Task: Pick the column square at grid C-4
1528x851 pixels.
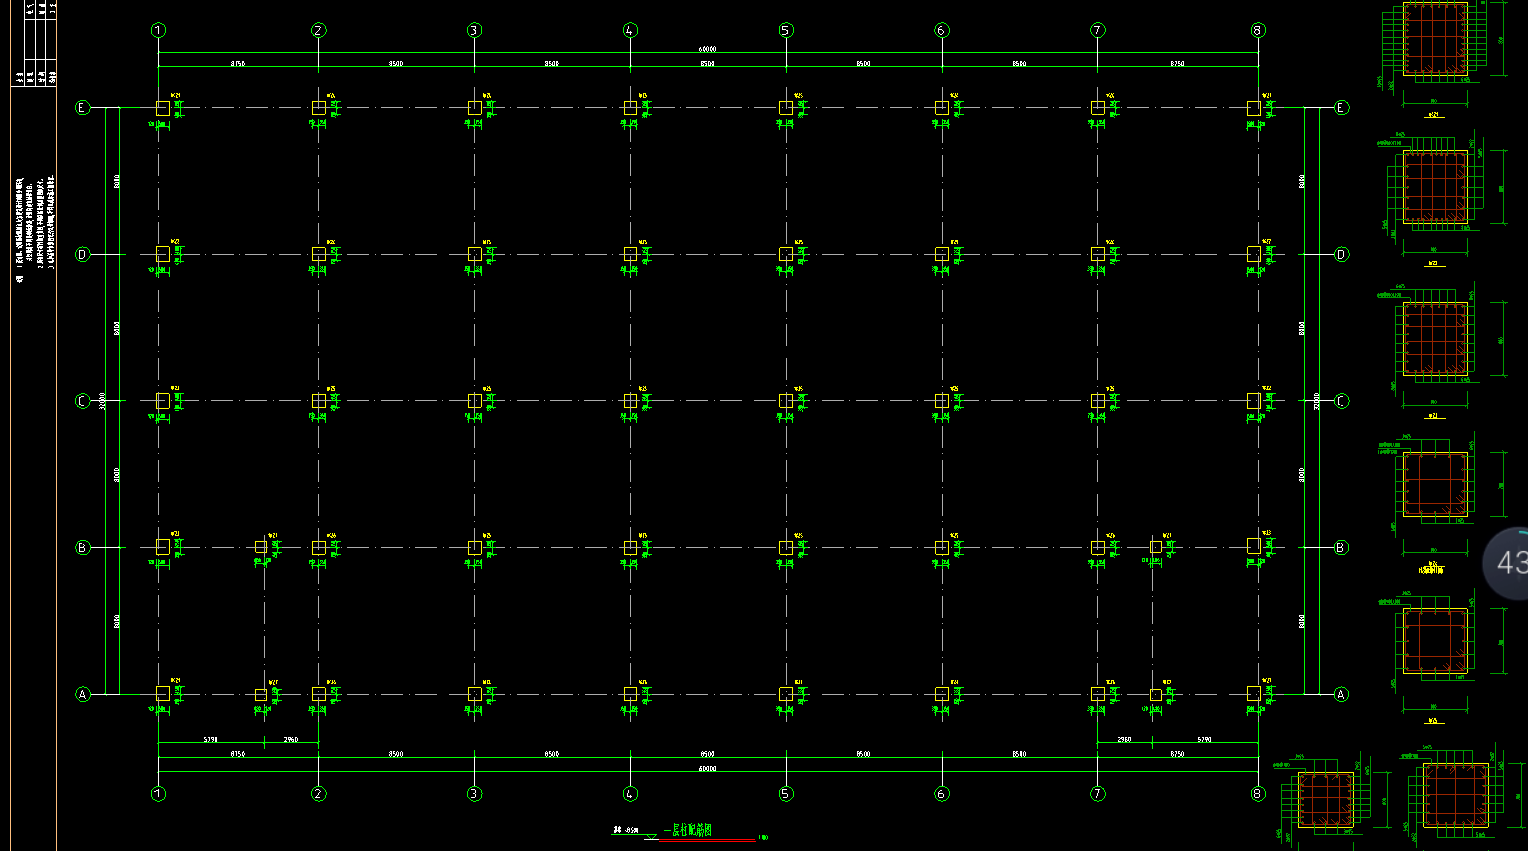Action: click(630, 401)
